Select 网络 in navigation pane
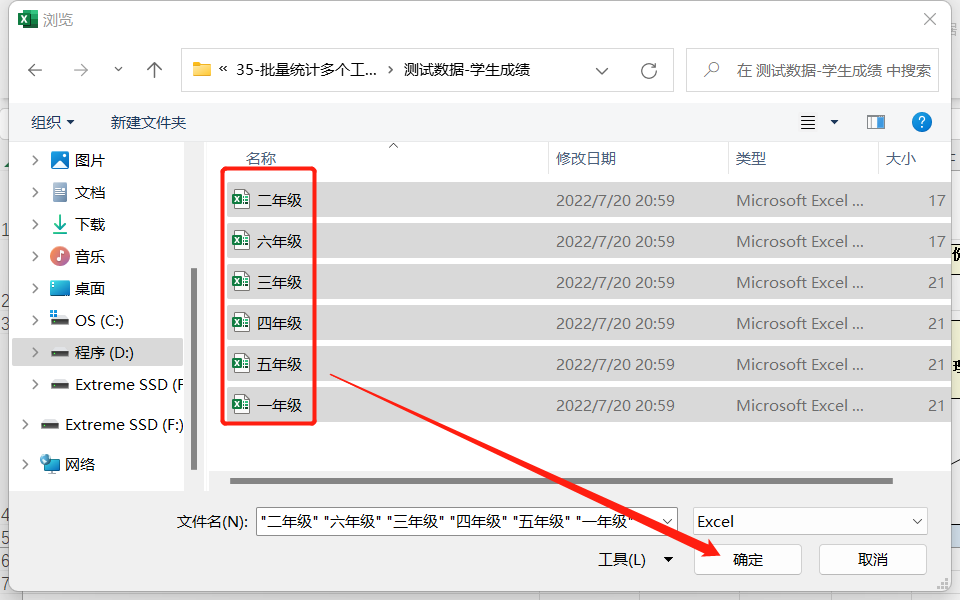 tap(80, 464)
